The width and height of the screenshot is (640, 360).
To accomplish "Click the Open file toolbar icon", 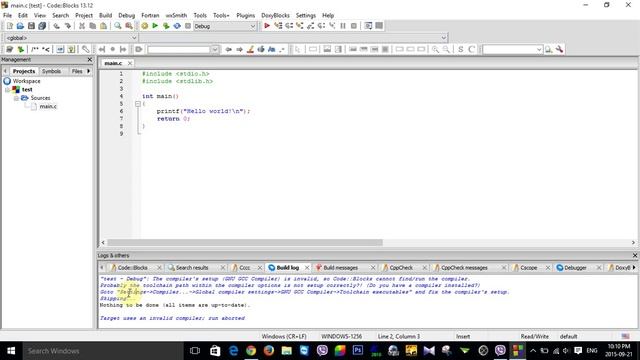I will (x=20, y=26).
